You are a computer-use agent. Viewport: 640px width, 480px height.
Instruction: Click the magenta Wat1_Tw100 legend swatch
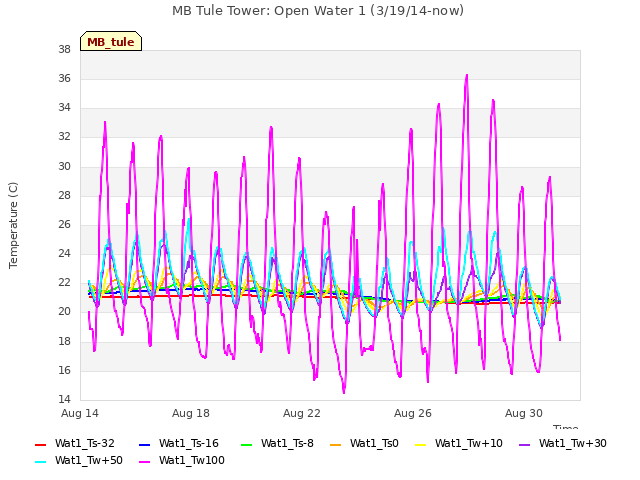[144, 462]
